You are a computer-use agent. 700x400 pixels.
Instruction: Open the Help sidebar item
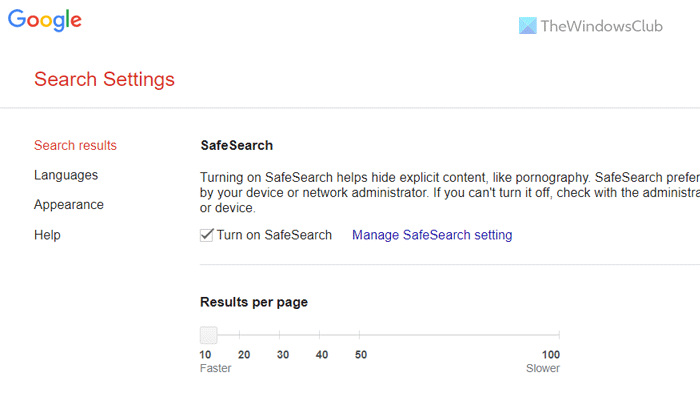47,235
